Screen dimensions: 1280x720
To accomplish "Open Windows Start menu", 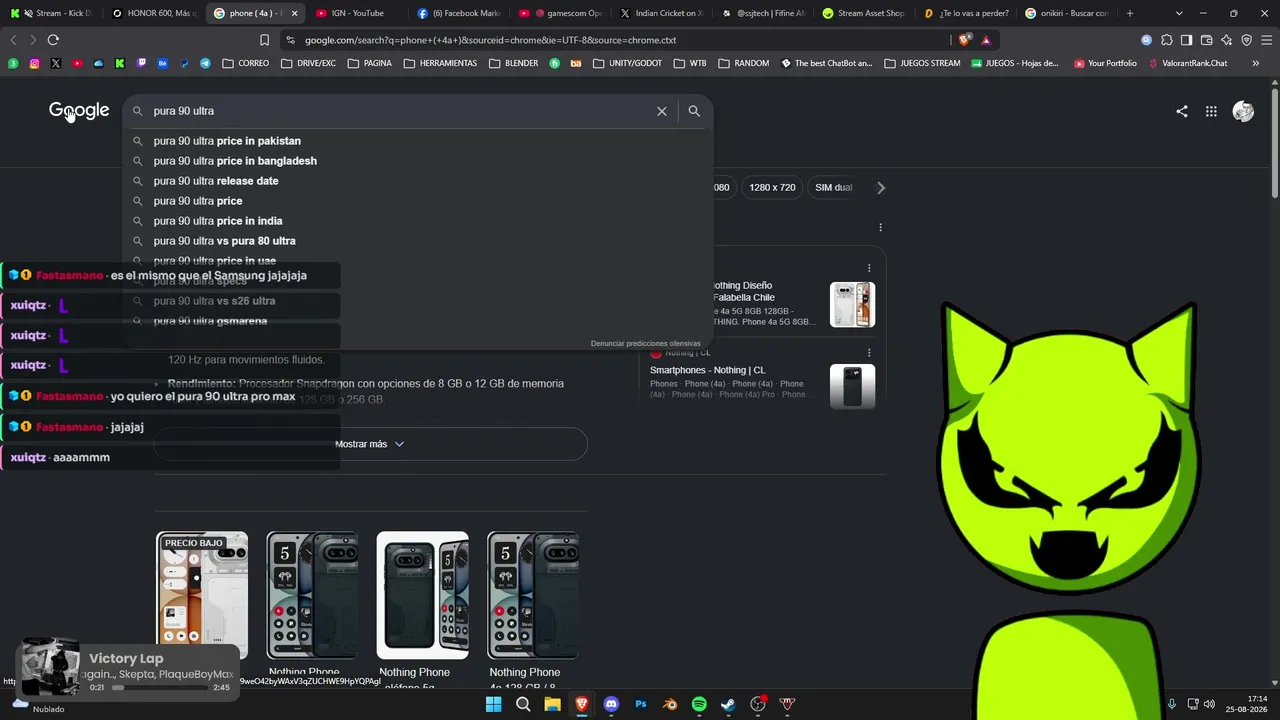I will tap(493, 704).
